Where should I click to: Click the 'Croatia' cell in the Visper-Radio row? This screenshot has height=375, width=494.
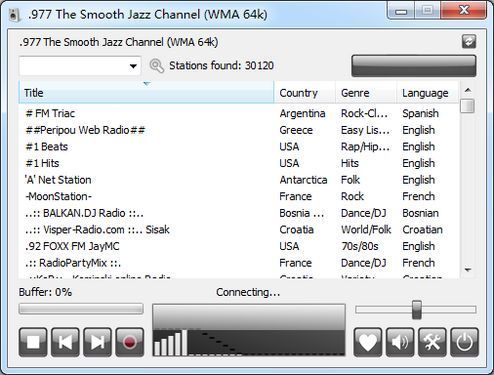pyautogui.click(x=296, y=230)
